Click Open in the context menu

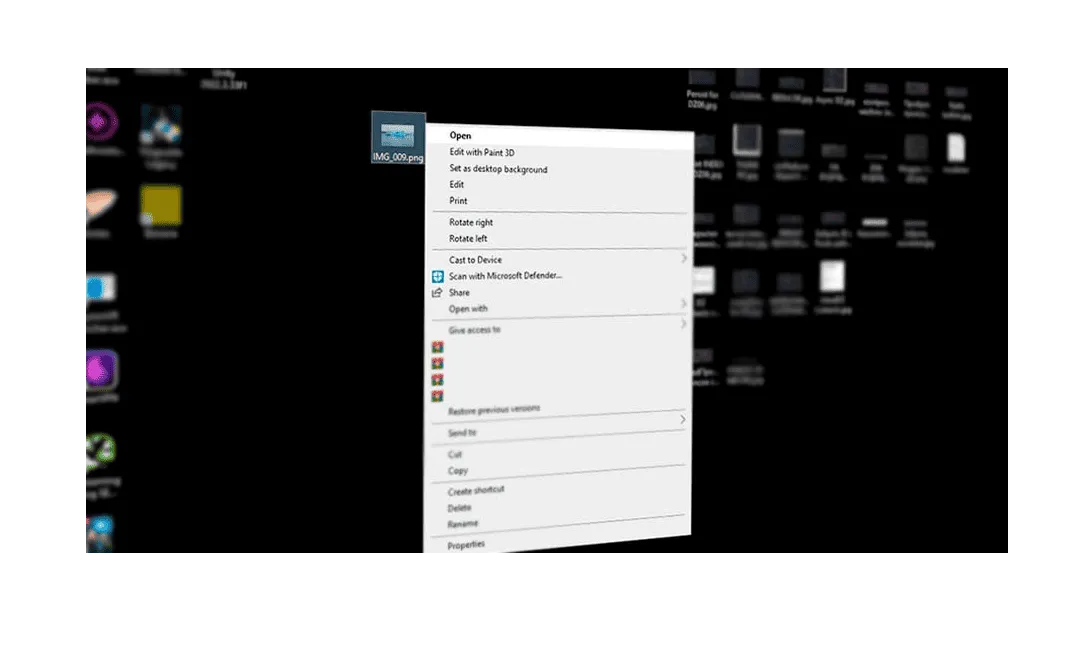(x=460, y=135)
